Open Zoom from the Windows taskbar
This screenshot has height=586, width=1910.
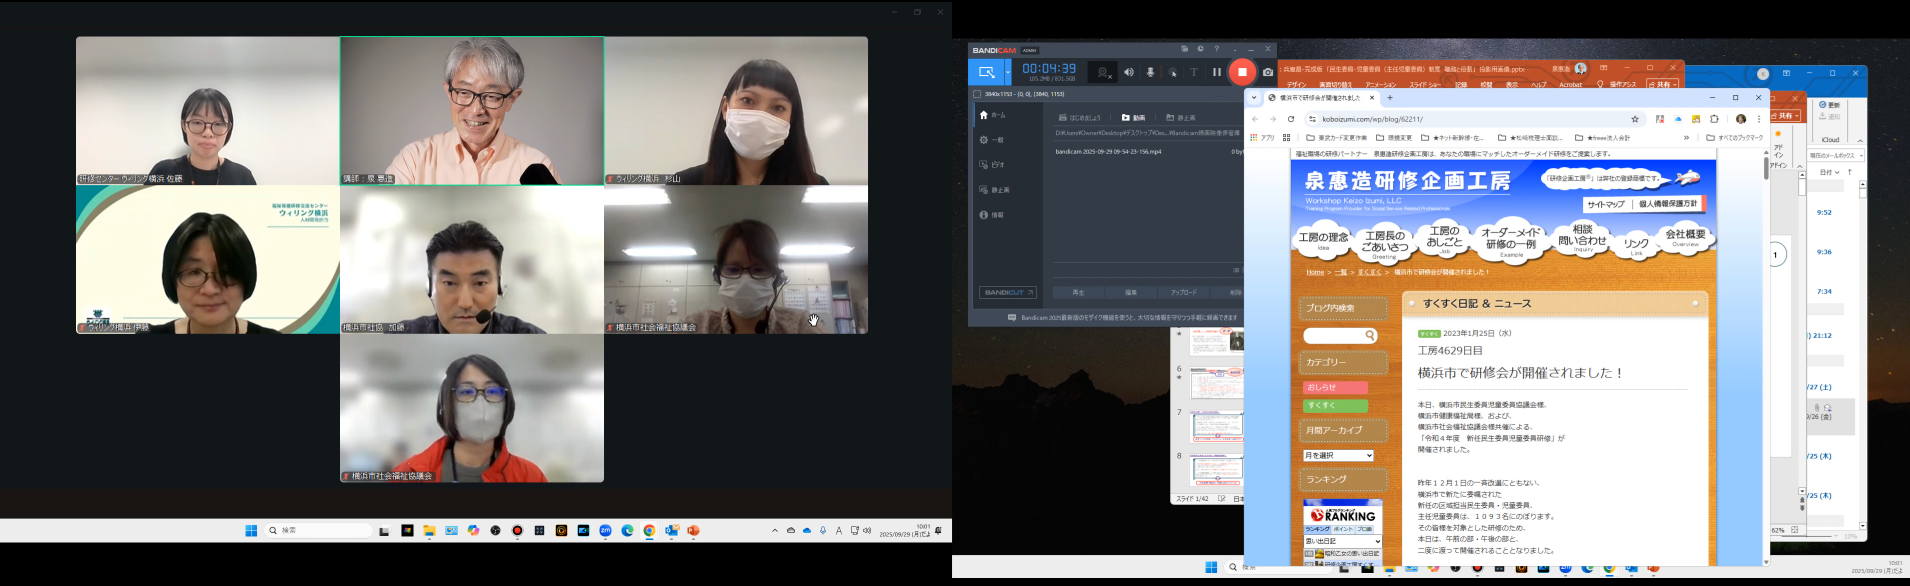[x=605, y=531]
